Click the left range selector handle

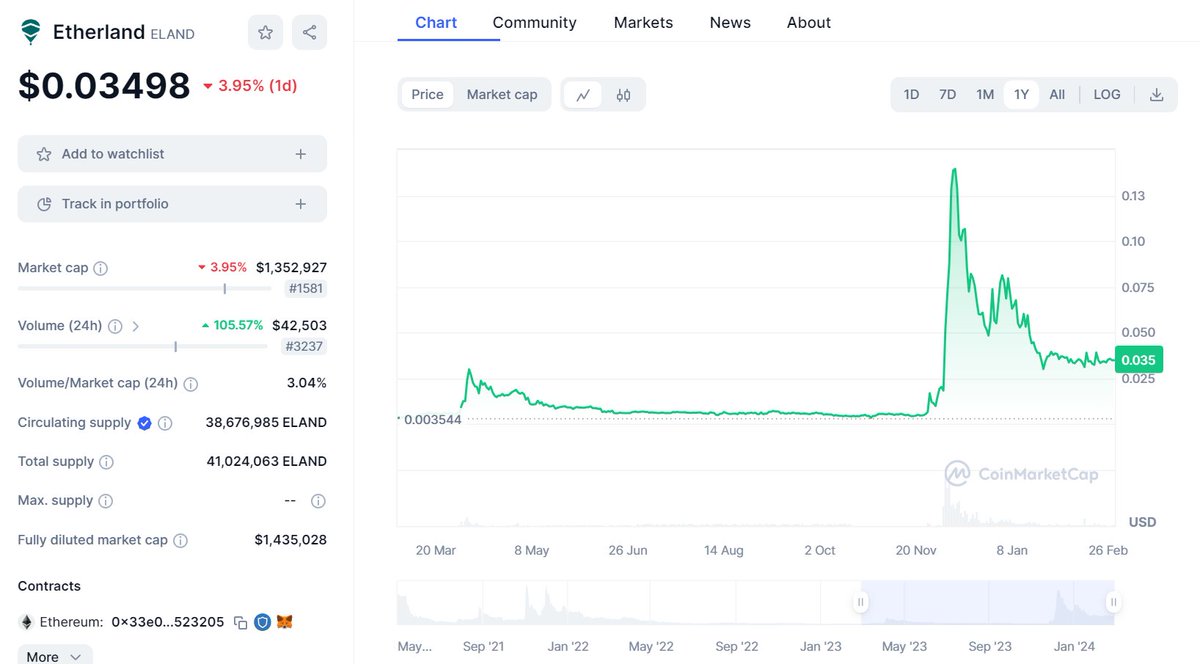point(860,602)
